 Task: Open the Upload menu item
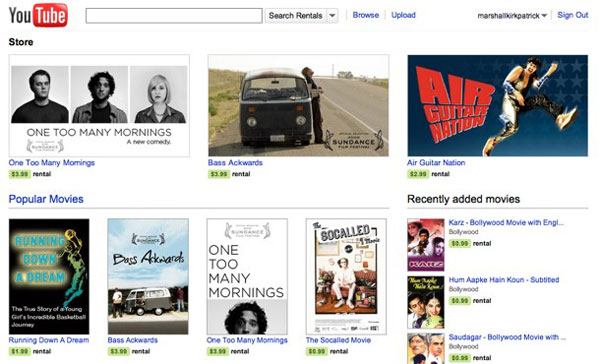[x=403, y=15]
